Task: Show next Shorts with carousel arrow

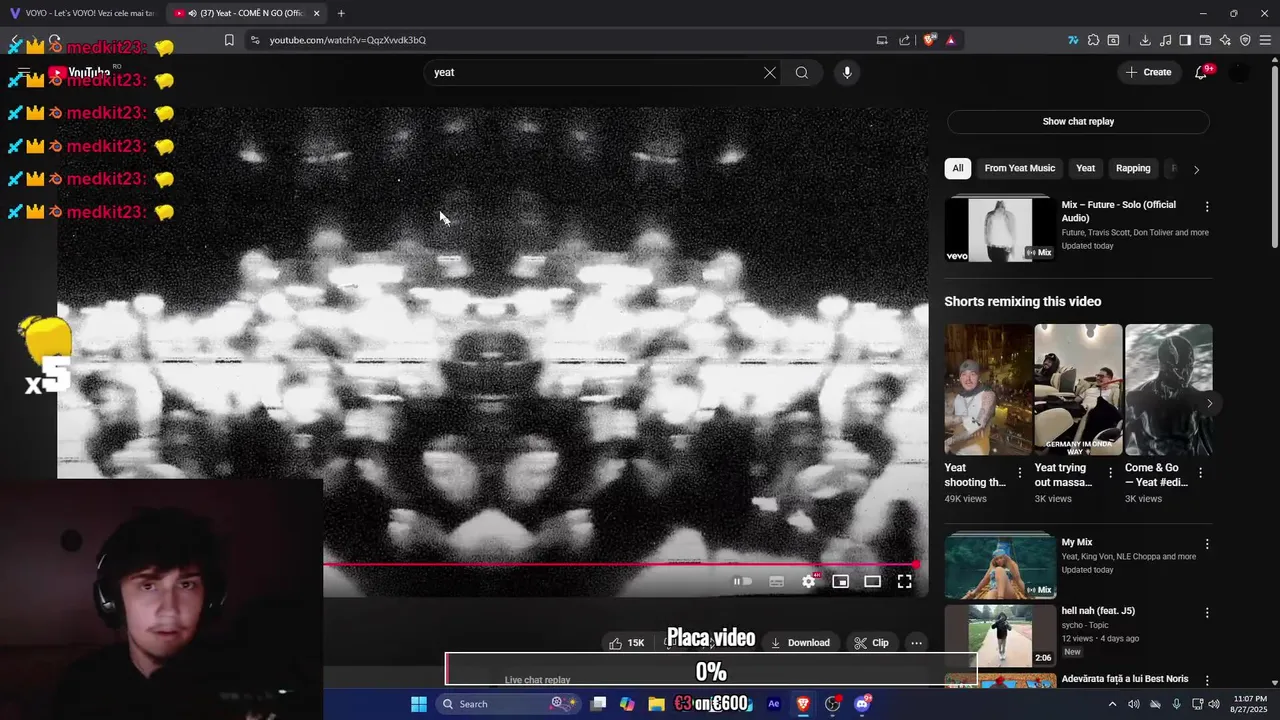Action: coord(1210,403)
